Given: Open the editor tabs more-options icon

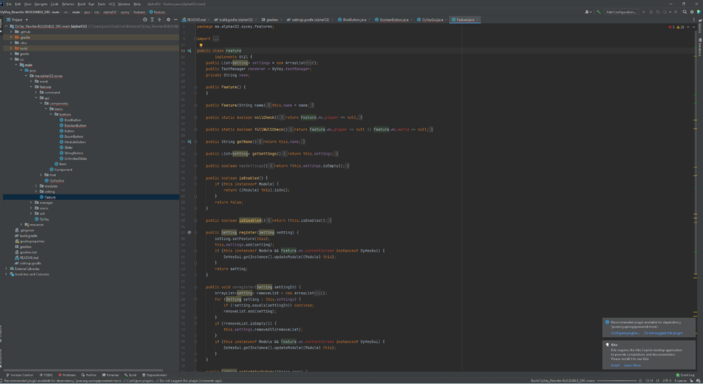Looking at the screenshot, I should click(x=694, y=20).
